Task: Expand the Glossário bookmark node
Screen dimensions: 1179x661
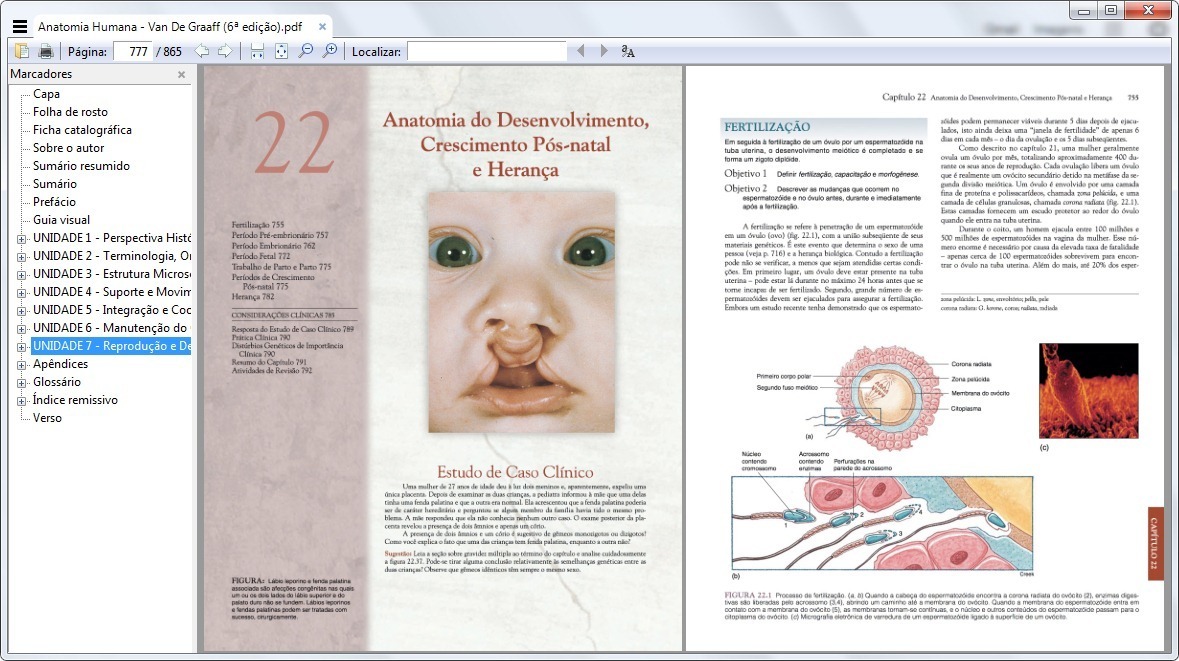Action: (x=22, y=384)
